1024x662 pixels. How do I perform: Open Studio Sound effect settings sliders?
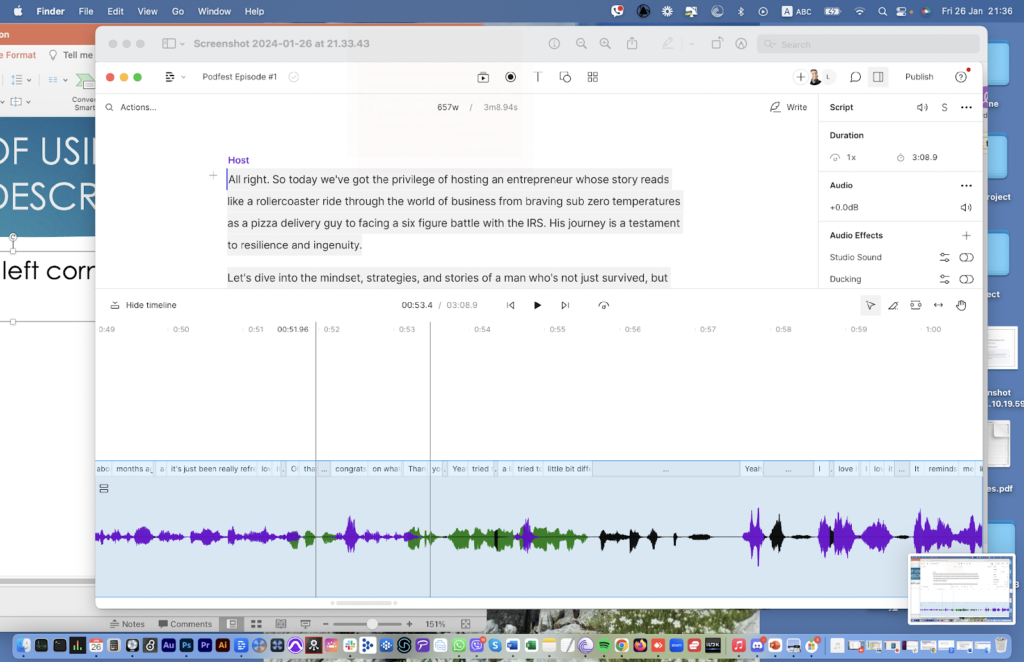(x=944, y=257)
